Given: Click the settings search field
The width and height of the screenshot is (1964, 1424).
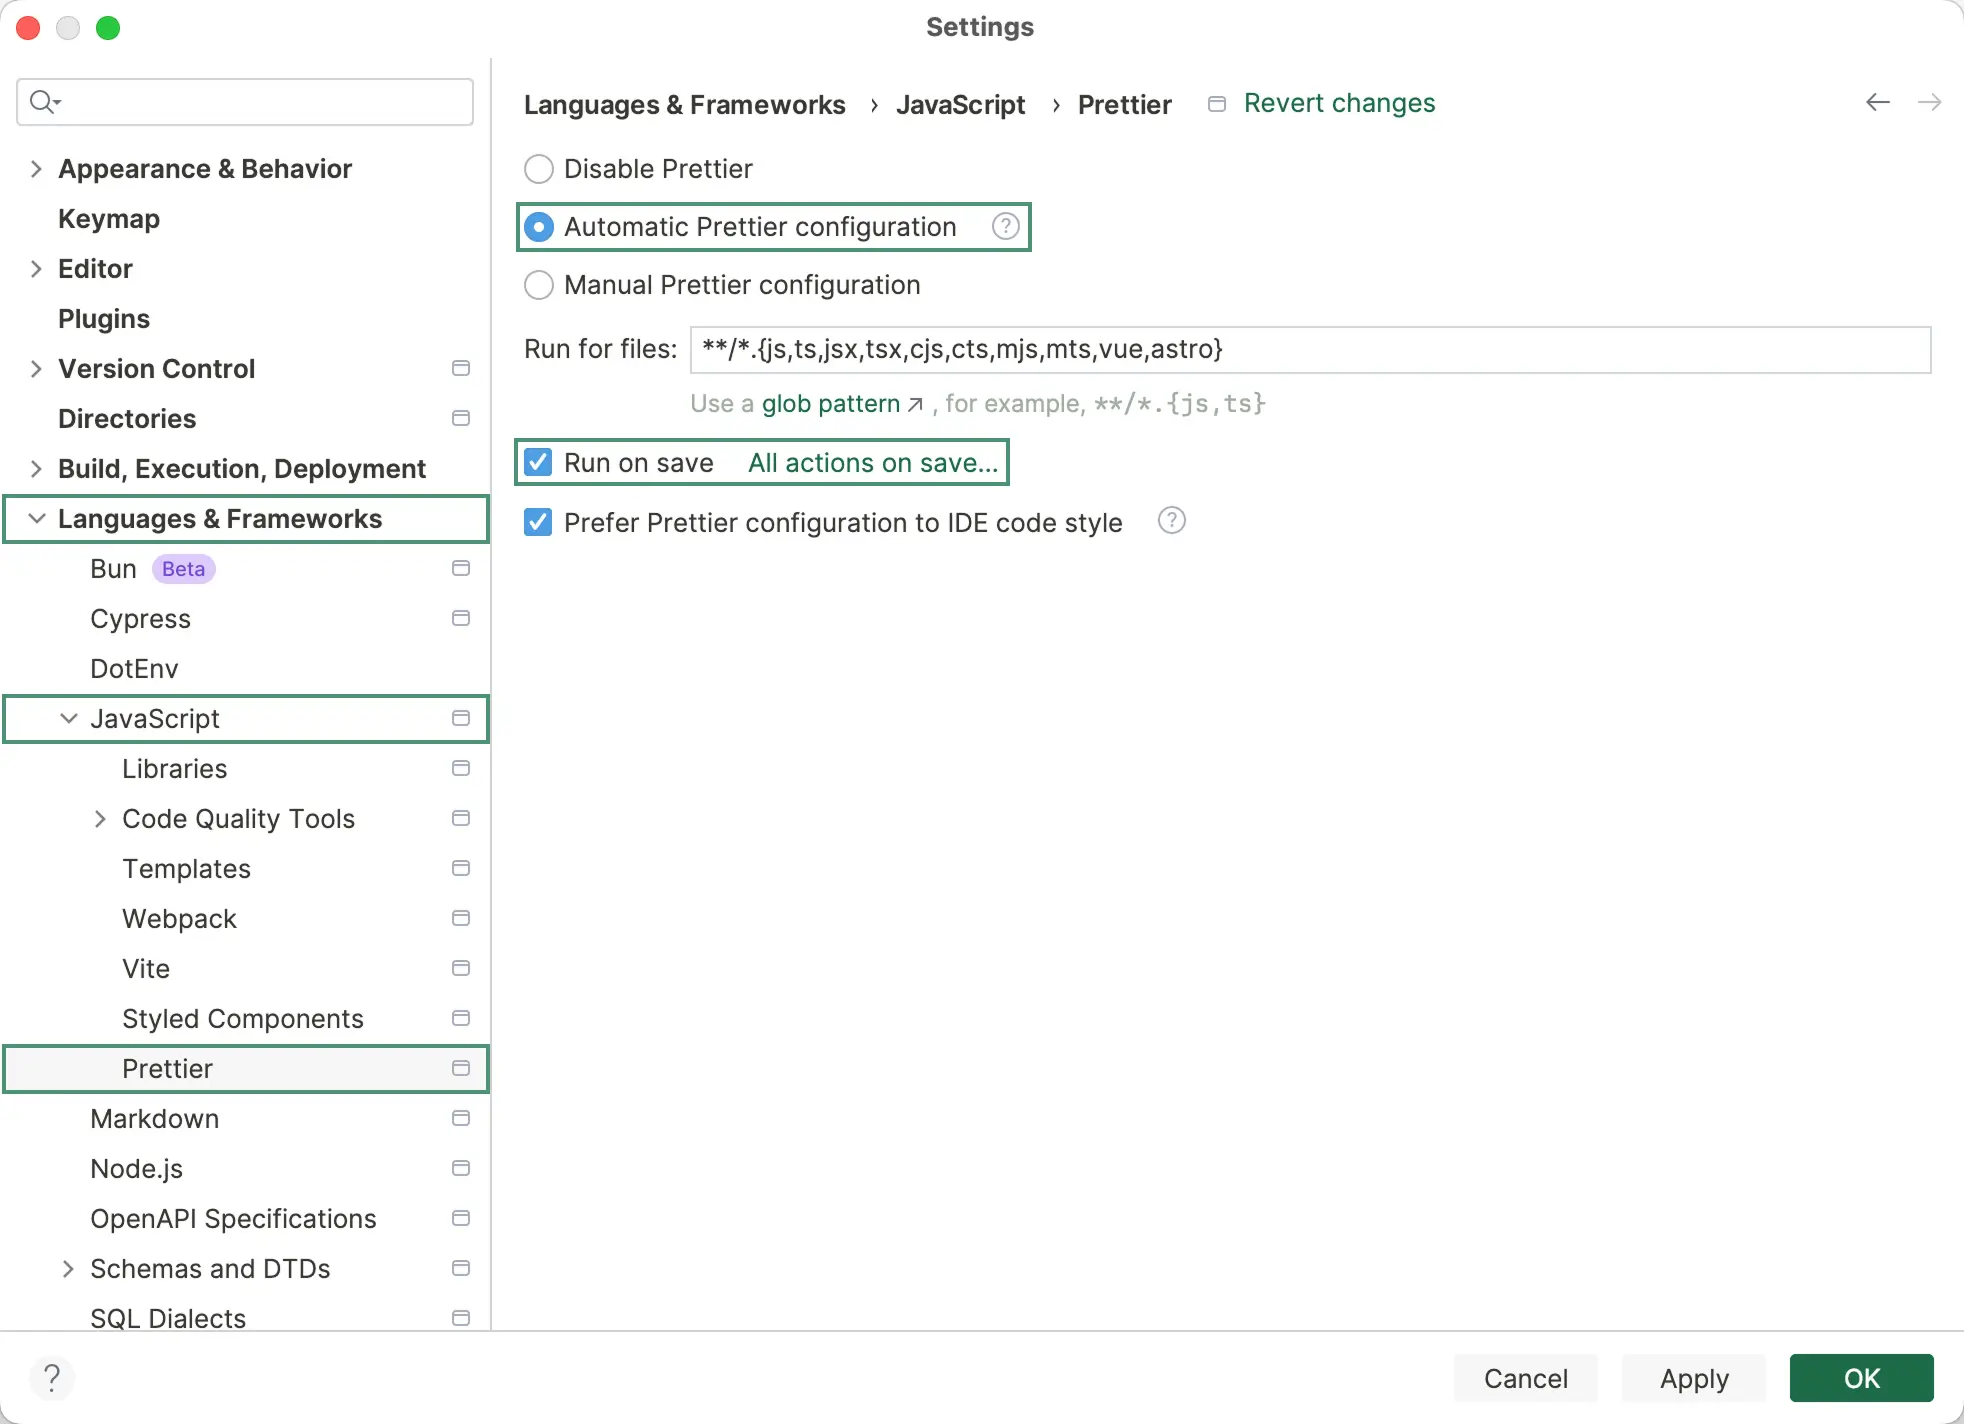Looking at the screenshot, I should pos(245,102).
